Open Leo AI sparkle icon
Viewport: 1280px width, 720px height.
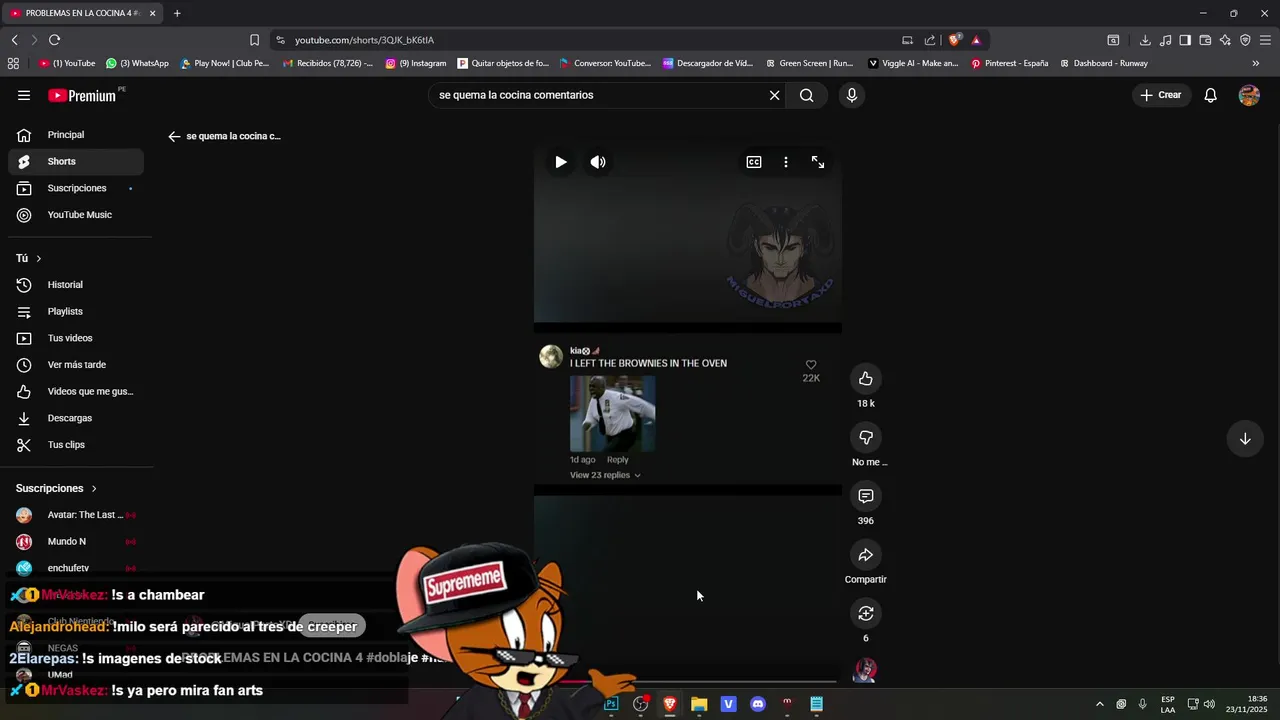pos(1225,40)
